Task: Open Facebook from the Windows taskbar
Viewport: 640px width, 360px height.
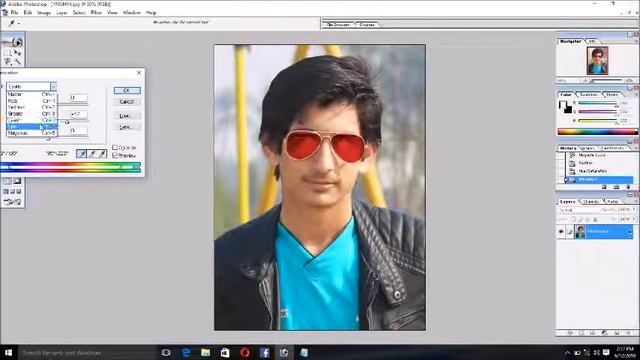Action: [264, 352]
